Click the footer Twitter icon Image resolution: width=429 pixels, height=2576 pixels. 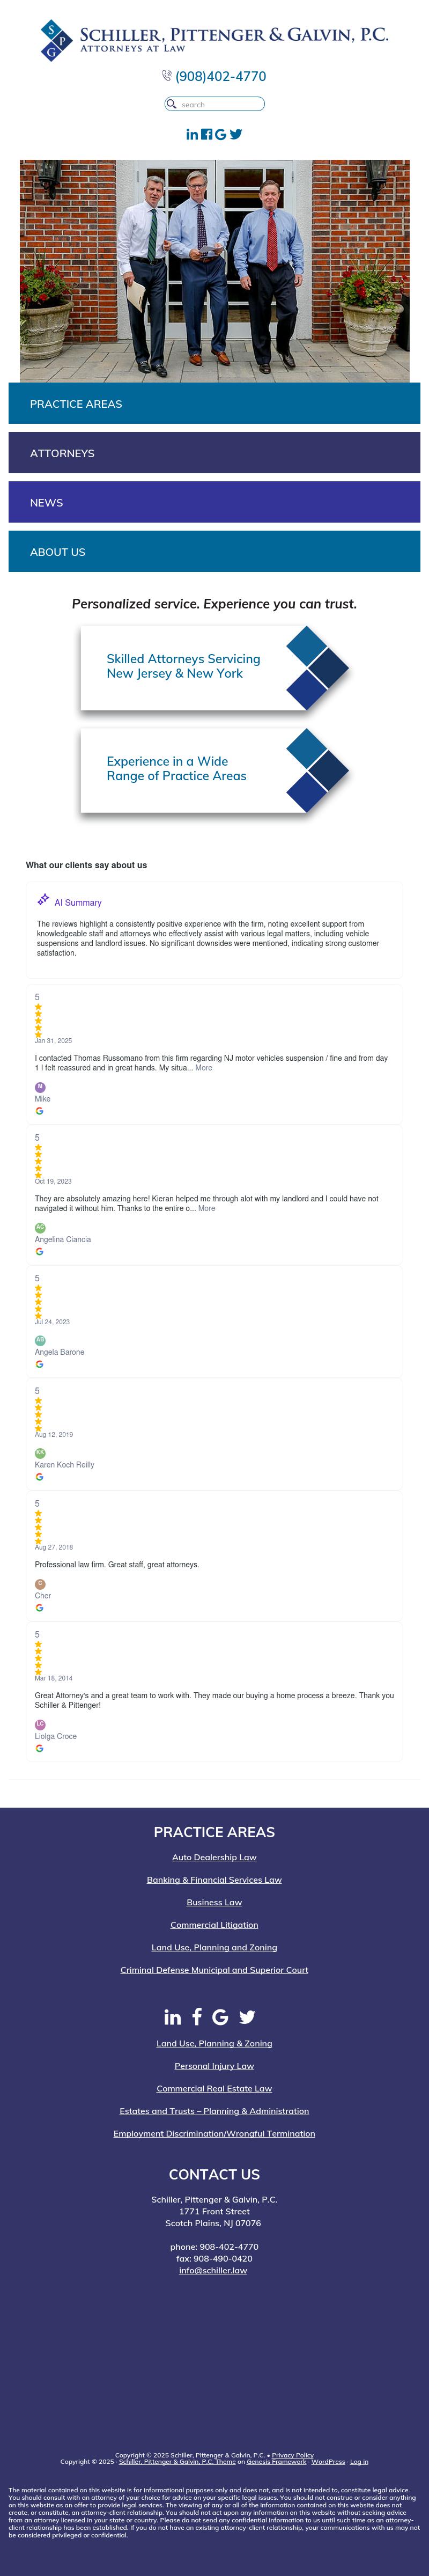(x=247, y=2017)
